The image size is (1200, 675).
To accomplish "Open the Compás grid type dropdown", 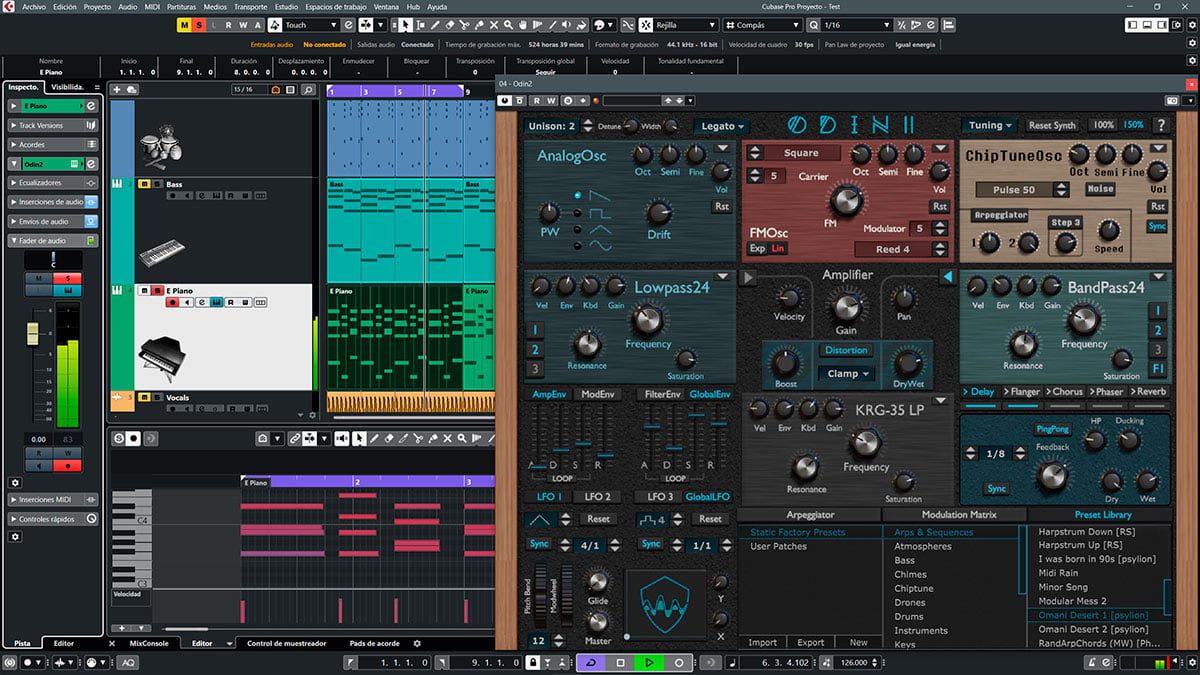I will (x=764, y=24).
